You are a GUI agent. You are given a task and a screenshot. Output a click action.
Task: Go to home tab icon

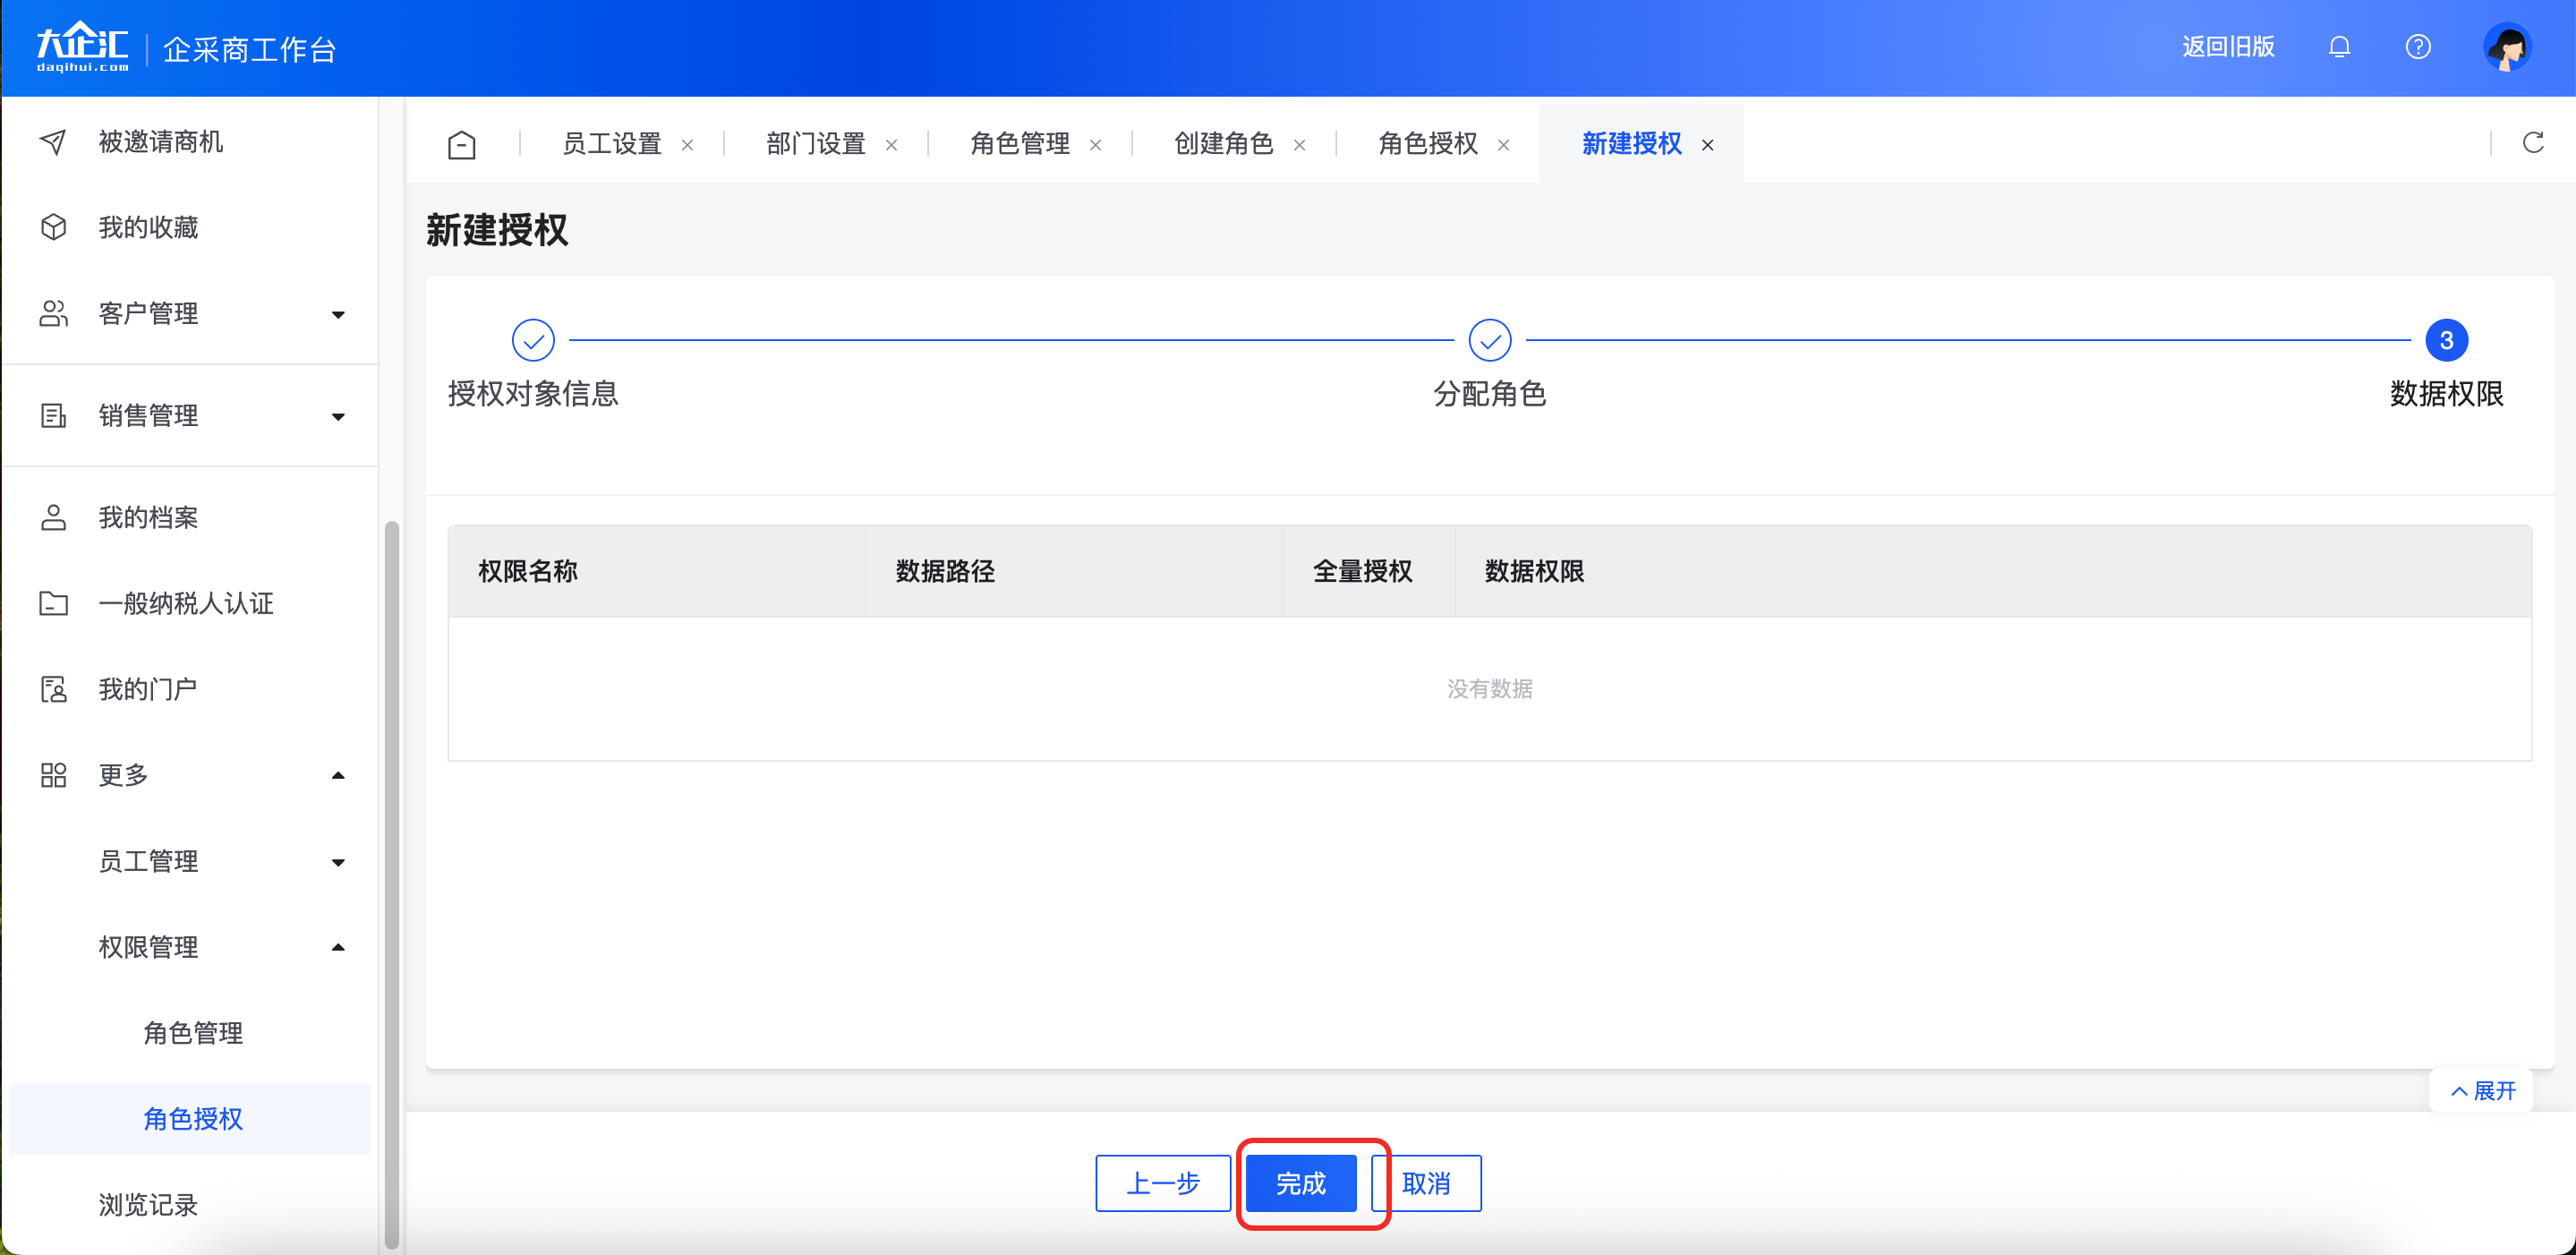pyautogui.click(x=461, y=145)
